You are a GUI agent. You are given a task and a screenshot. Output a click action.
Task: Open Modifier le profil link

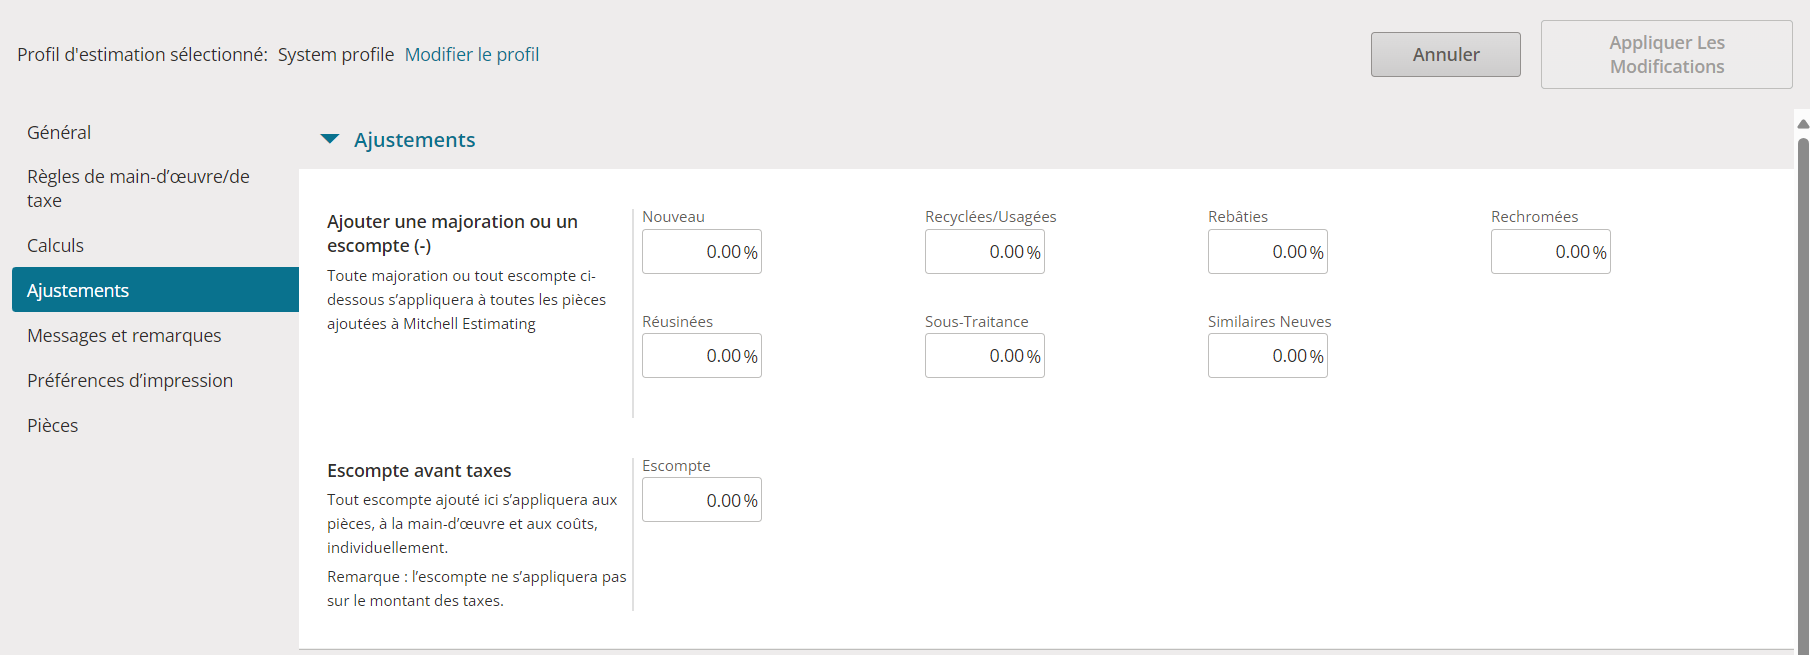472,54
